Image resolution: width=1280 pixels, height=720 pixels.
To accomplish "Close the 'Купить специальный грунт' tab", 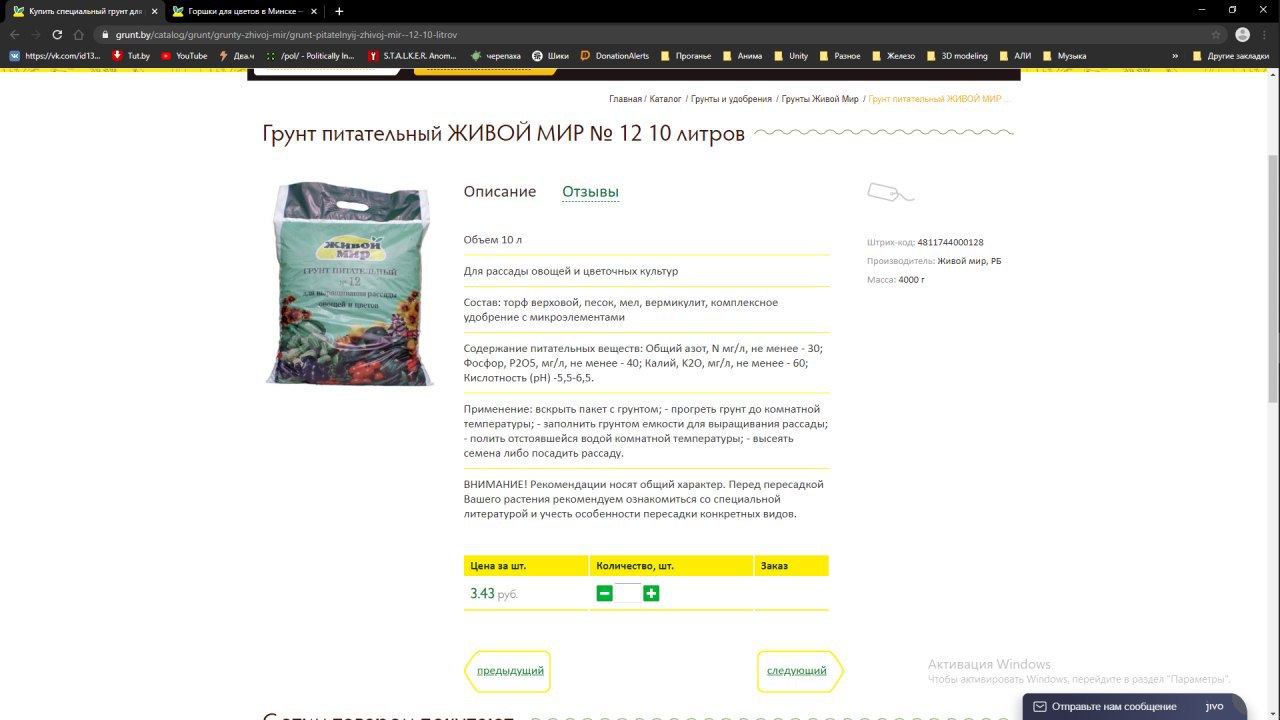I will (x=154, y=11).
